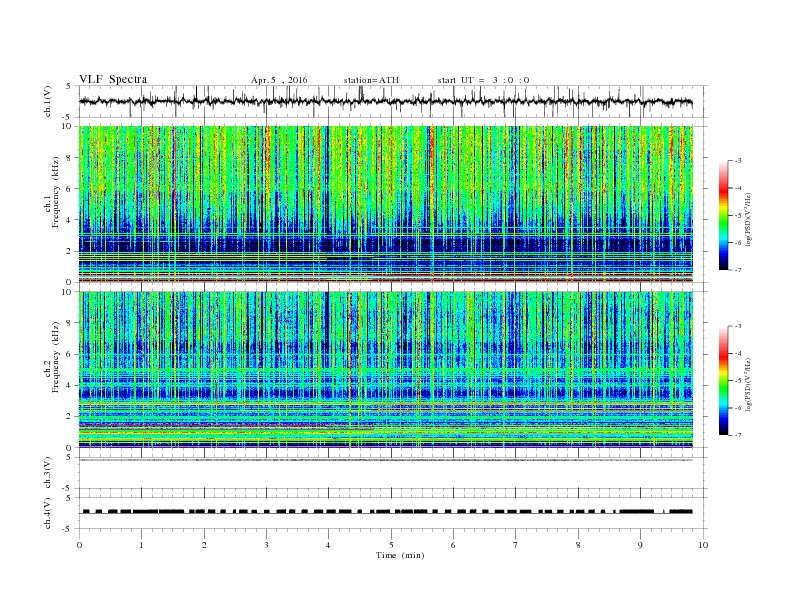Click the "4" kHz tick of ch.2 spectrogram
The width and height of the screenshot is (792, 612).
pyautogui.click(x=70, y=385)
